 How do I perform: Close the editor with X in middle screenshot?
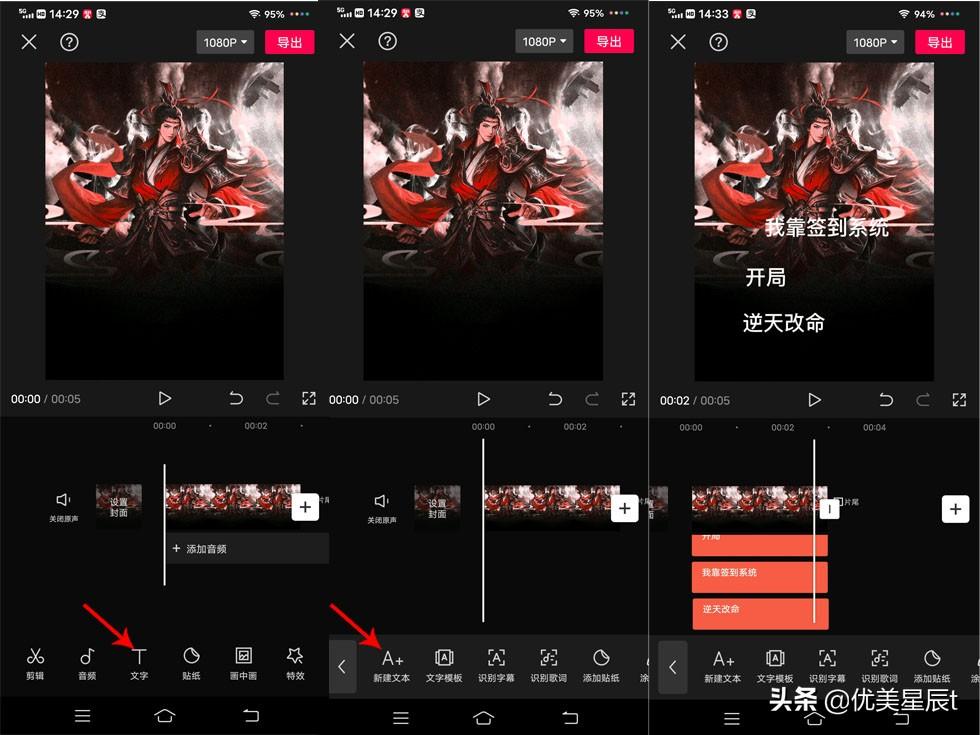coord(347,41)
